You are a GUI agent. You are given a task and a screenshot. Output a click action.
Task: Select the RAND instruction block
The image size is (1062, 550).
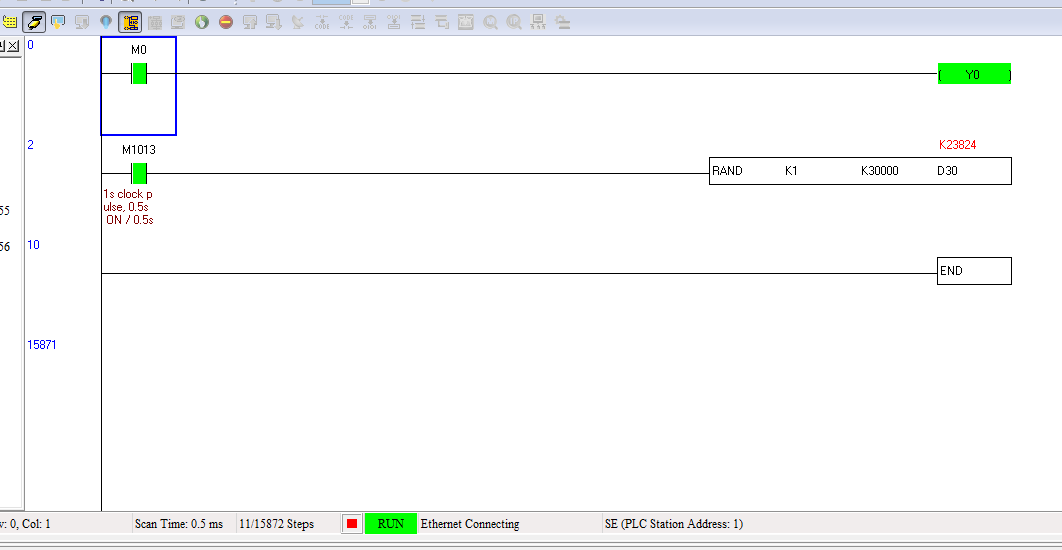click(x=728, y=171)
